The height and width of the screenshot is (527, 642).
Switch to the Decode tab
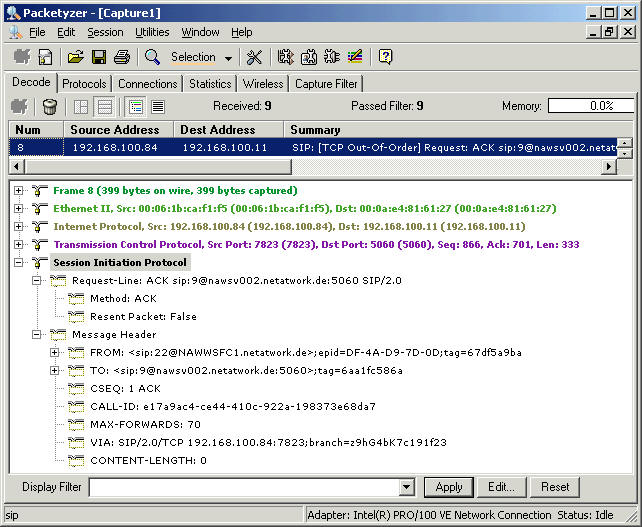point(31,82)
